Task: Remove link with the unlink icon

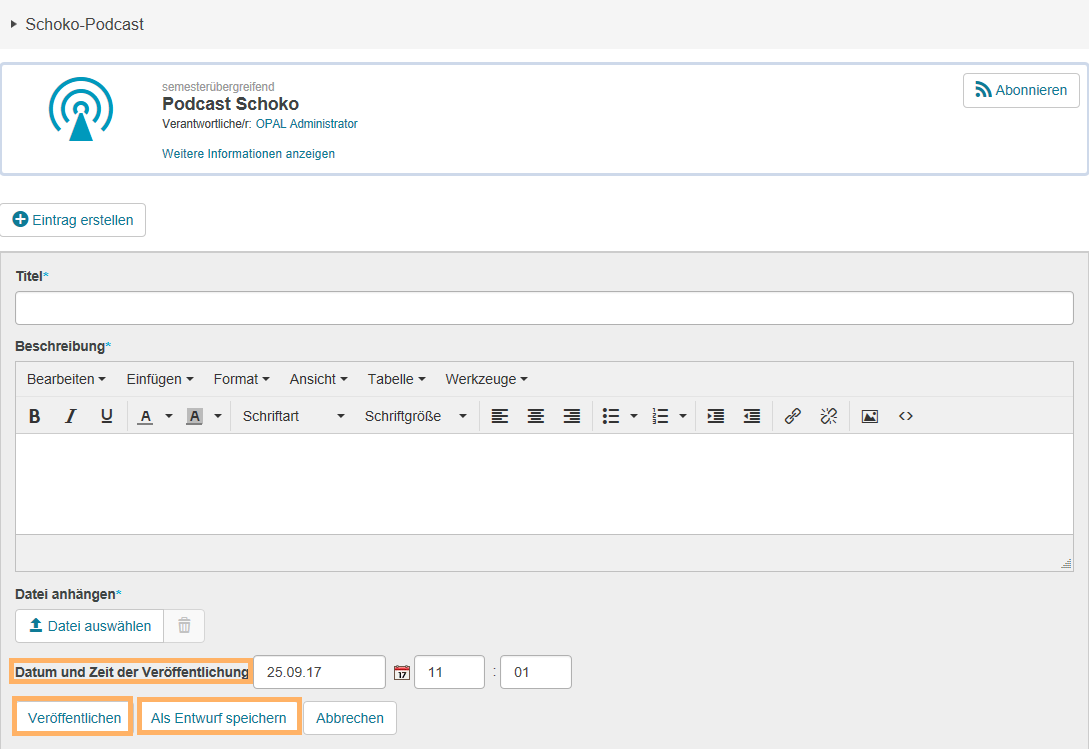Action: pos(828,416)
